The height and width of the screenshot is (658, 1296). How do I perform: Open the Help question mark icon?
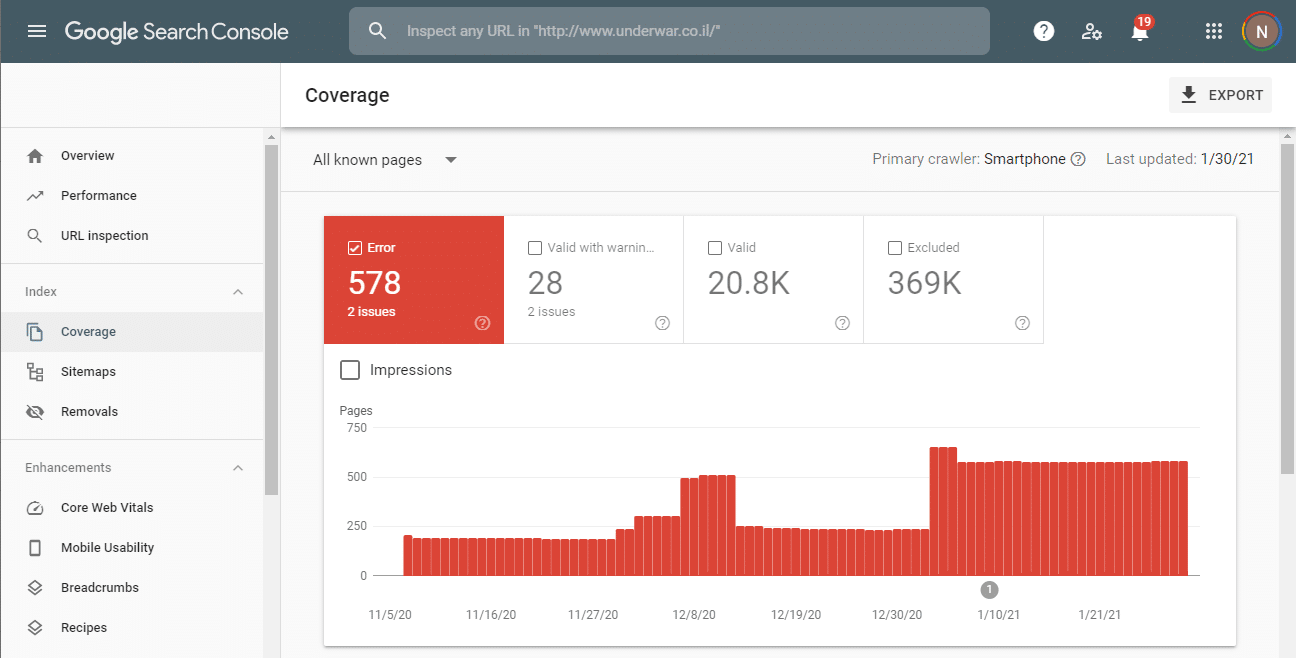(1044, 31)
